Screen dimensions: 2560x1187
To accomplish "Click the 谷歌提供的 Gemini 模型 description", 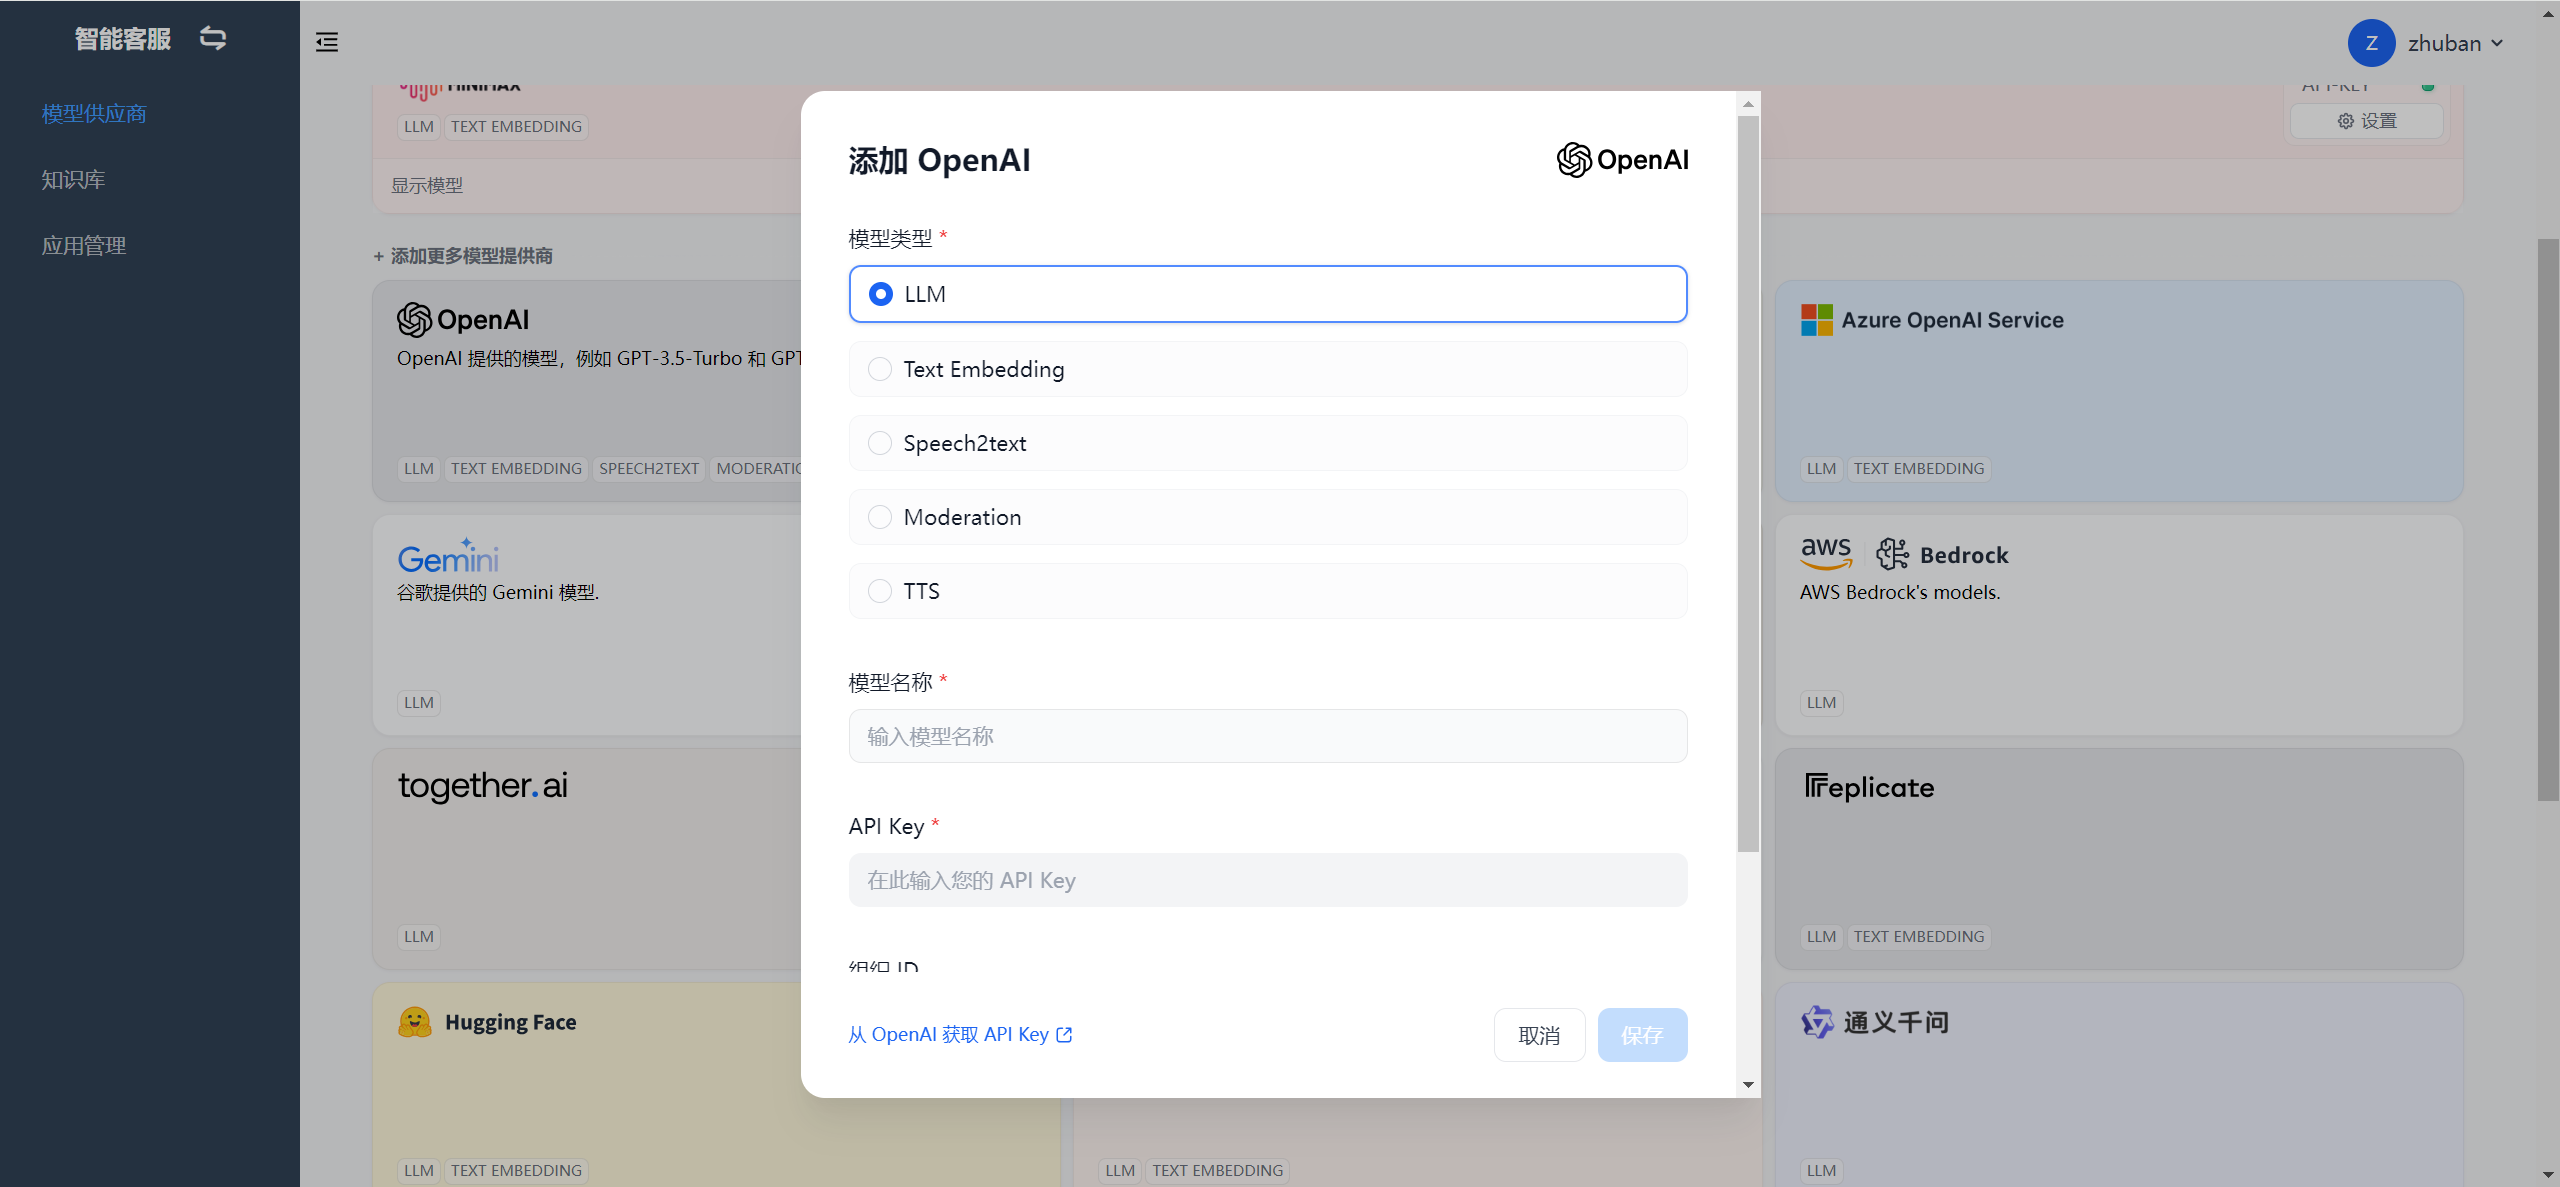I will pyautogui.click(x=498, y=593).
